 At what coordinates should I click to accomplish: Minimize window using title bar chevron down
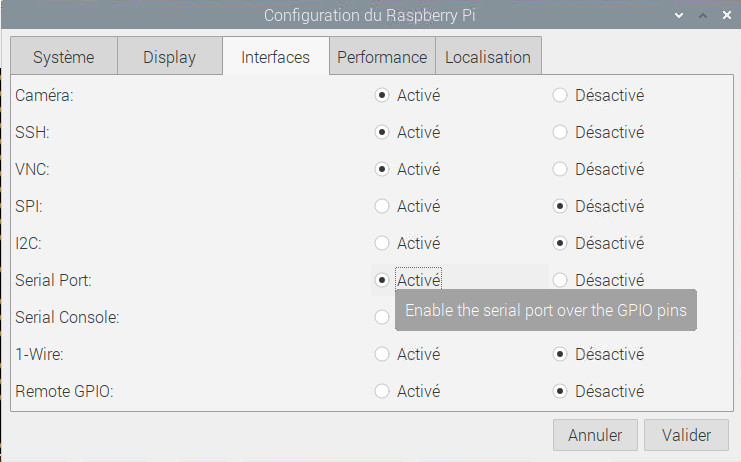679,16
